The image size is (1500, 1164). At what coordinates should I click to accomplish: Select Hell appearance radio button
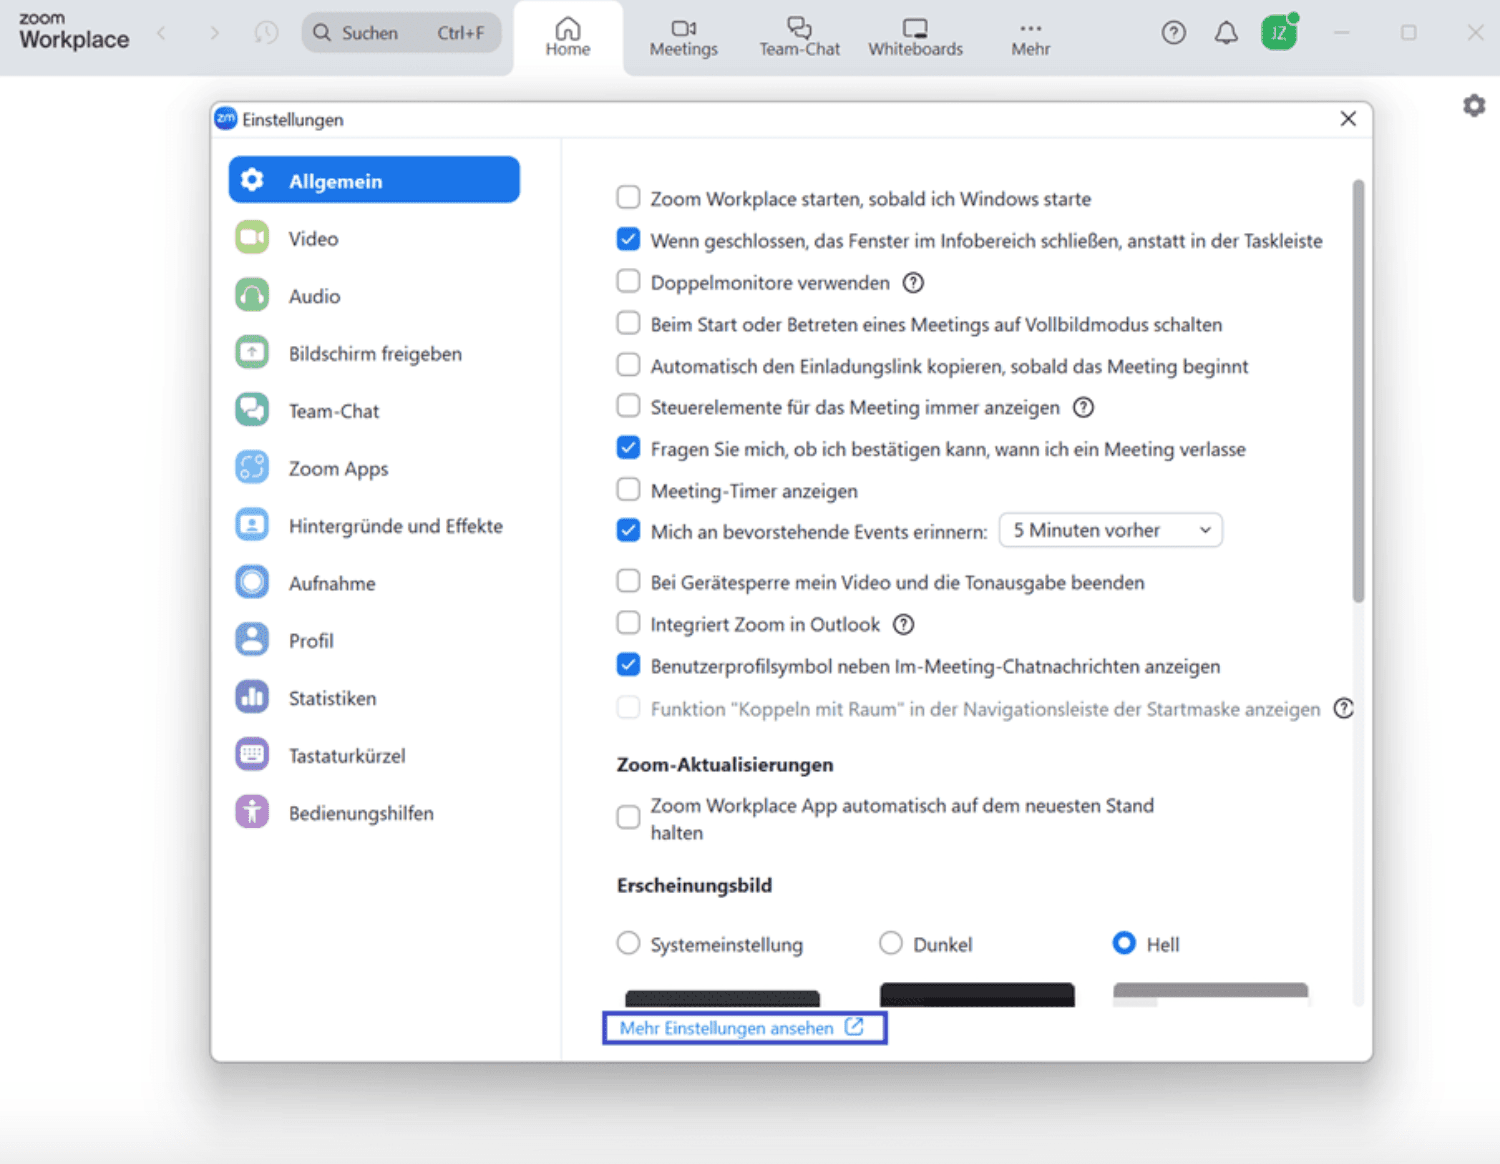point(1124,943)
